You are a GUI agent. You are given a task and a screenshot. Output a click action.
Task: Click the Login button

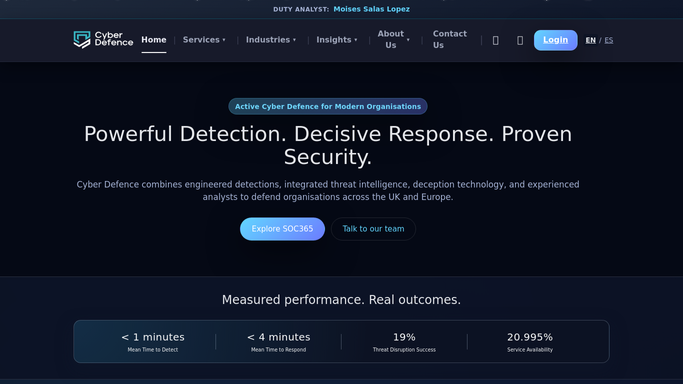[555, 40]
